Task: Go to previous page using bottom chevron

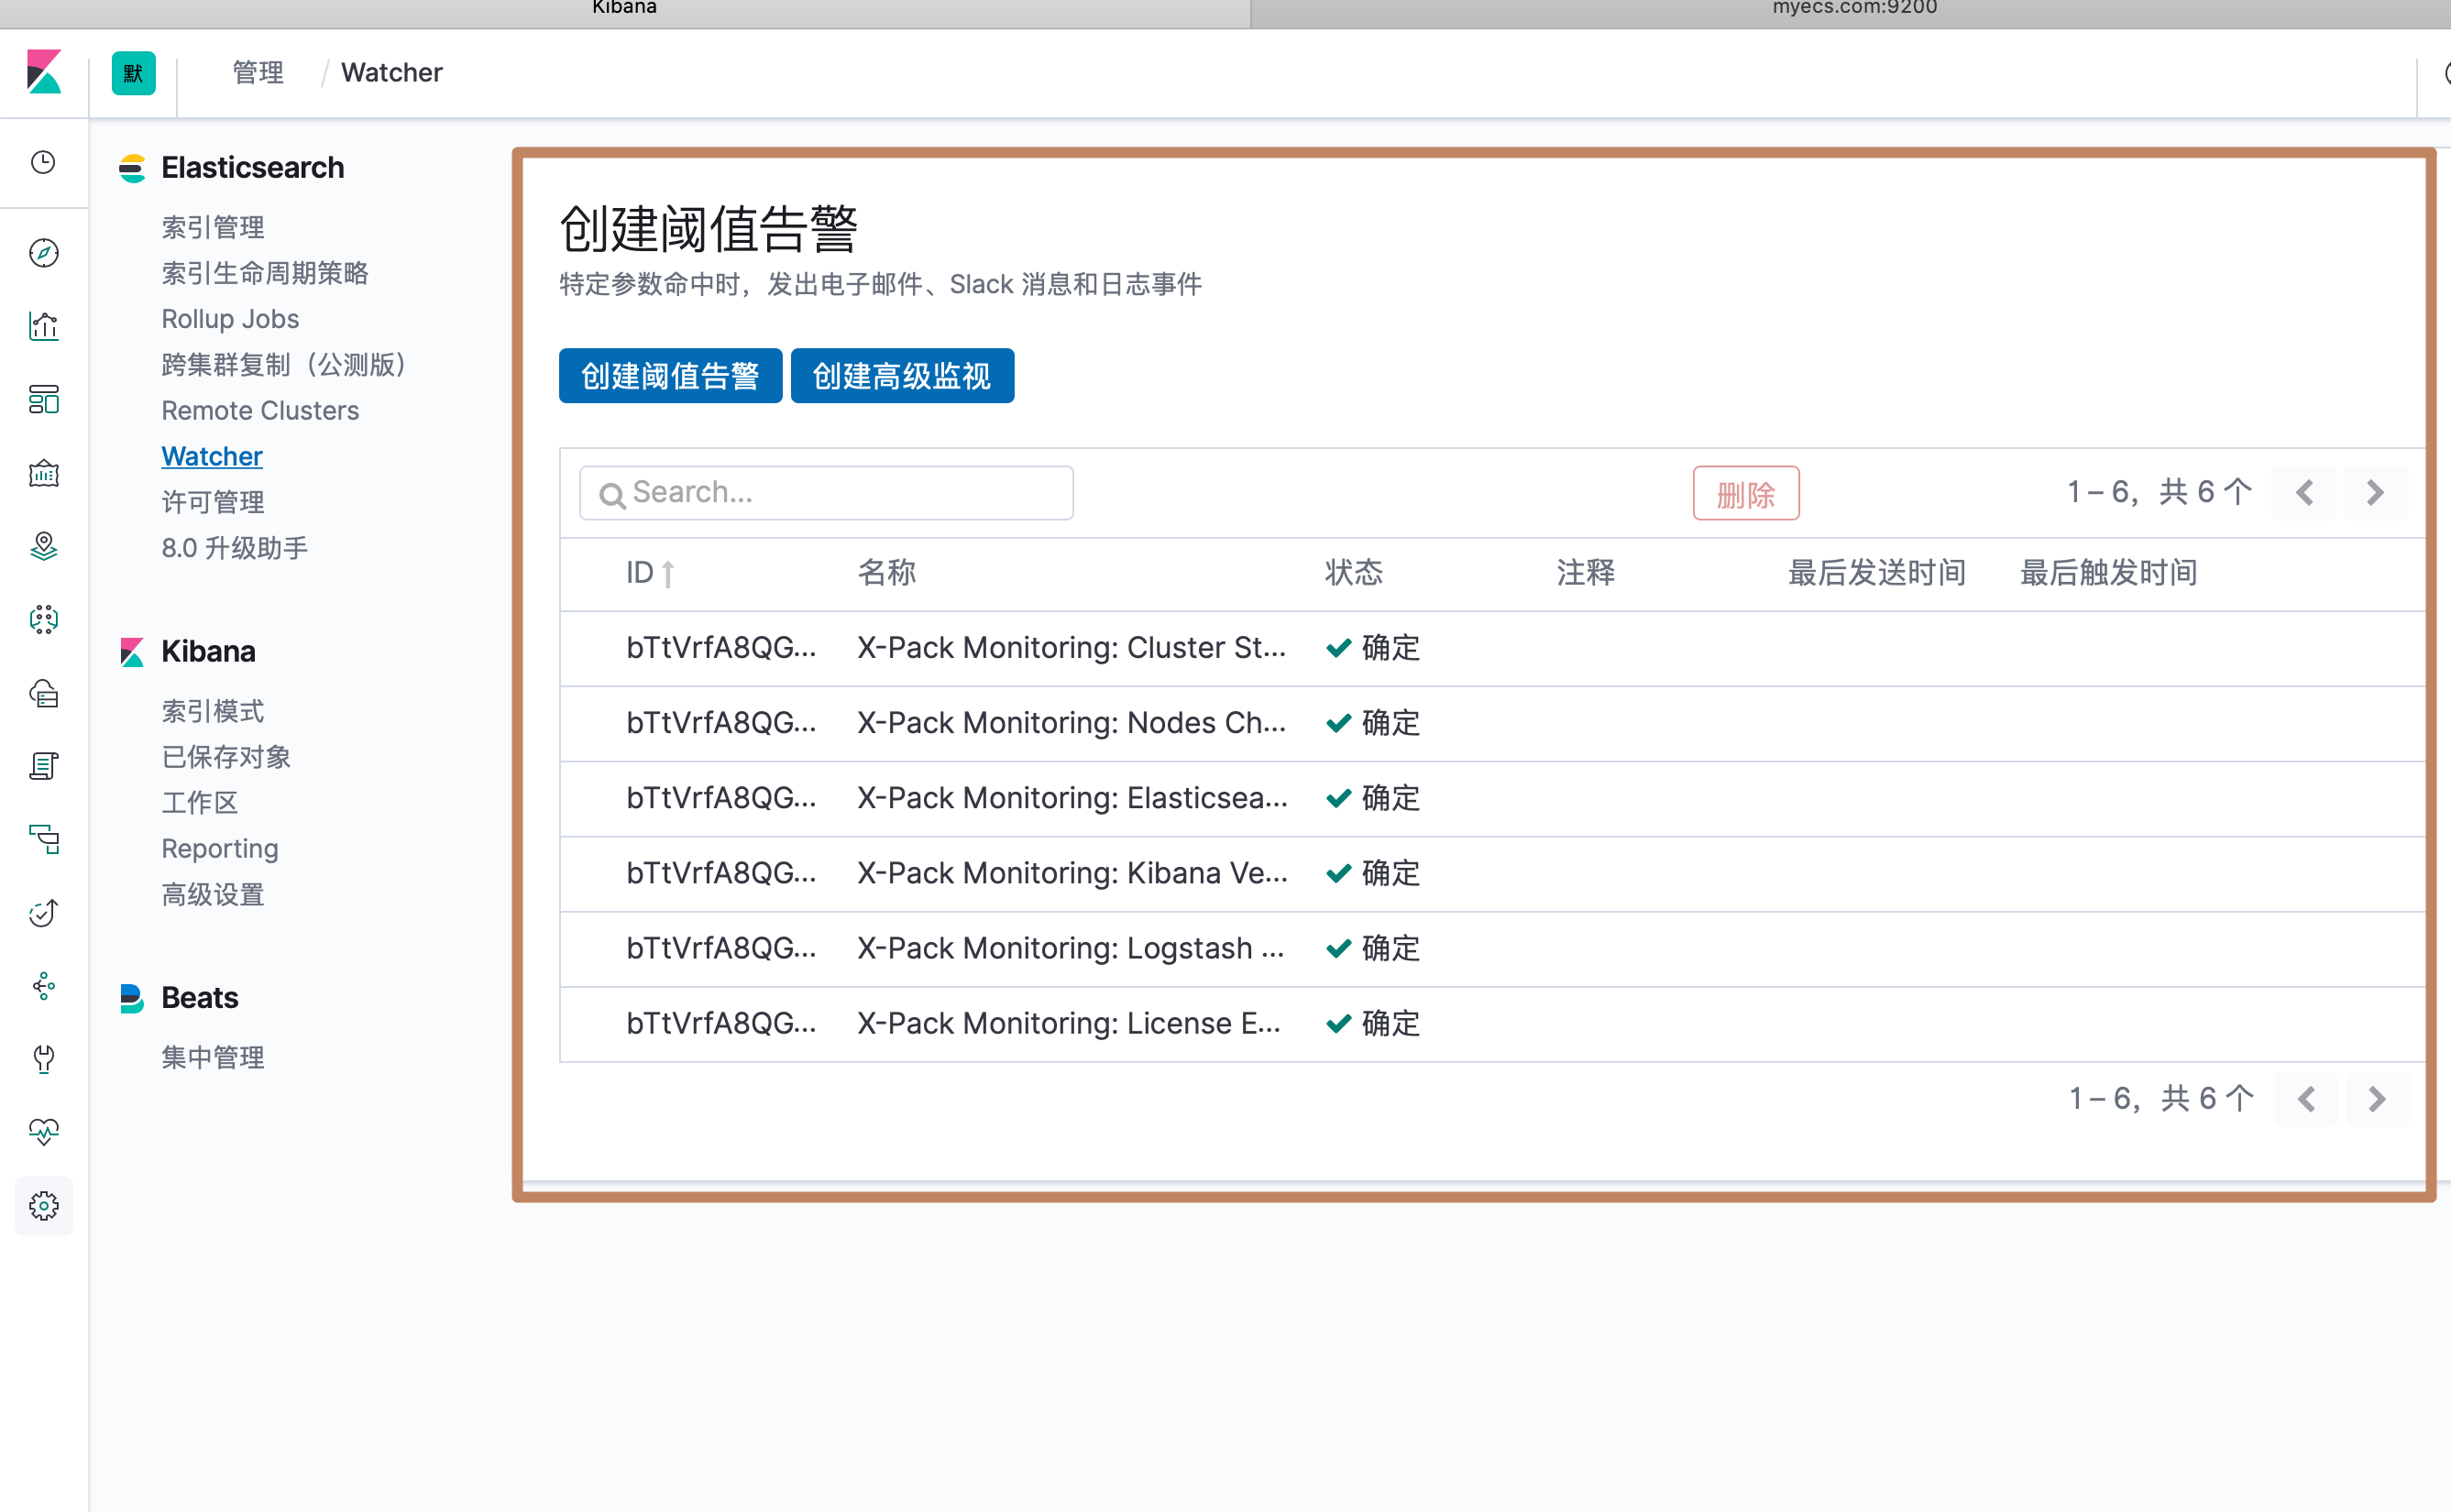Action: click(2306, 1099)
